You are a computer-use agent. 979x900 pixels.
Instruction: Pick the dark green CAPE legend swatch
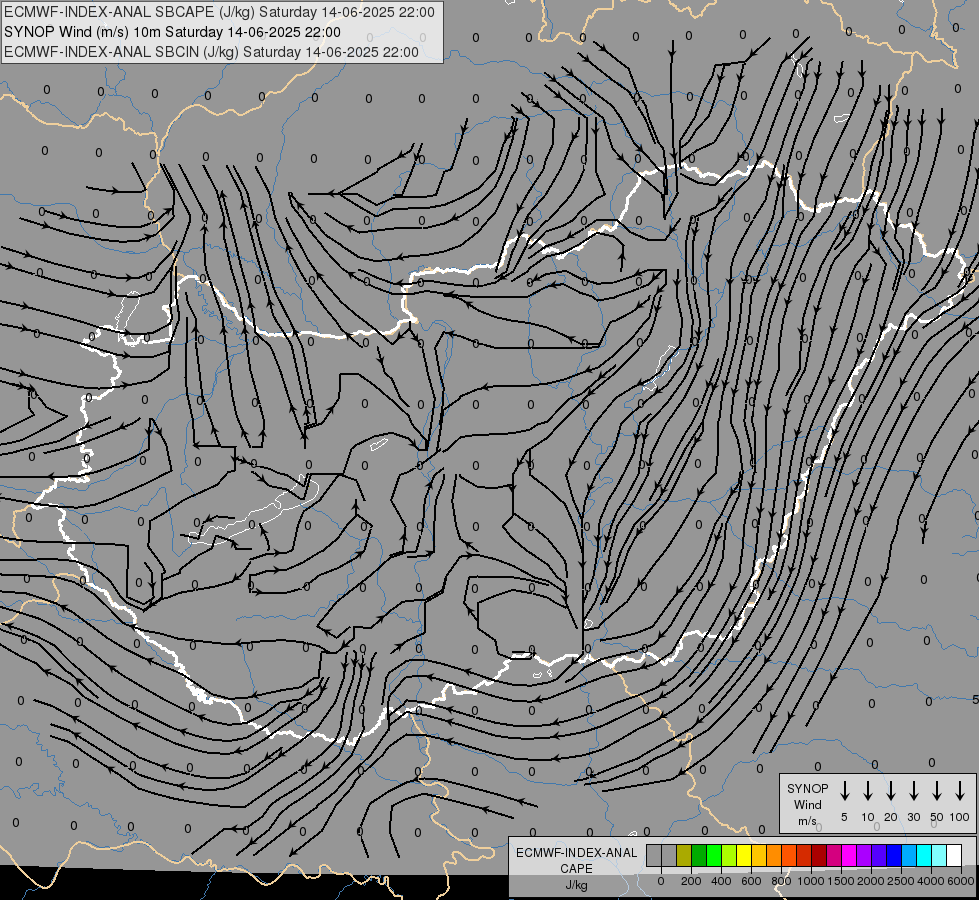(x=699, y=855)
